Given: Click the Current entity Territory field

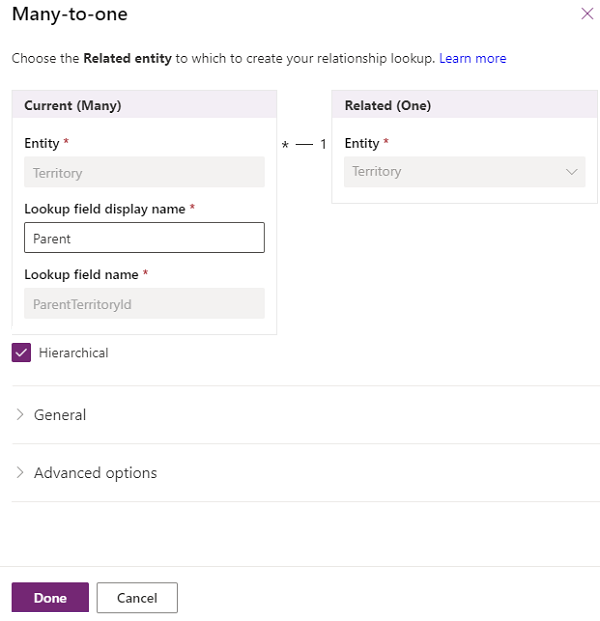Looking at the screenshot, I should [144, 173].
